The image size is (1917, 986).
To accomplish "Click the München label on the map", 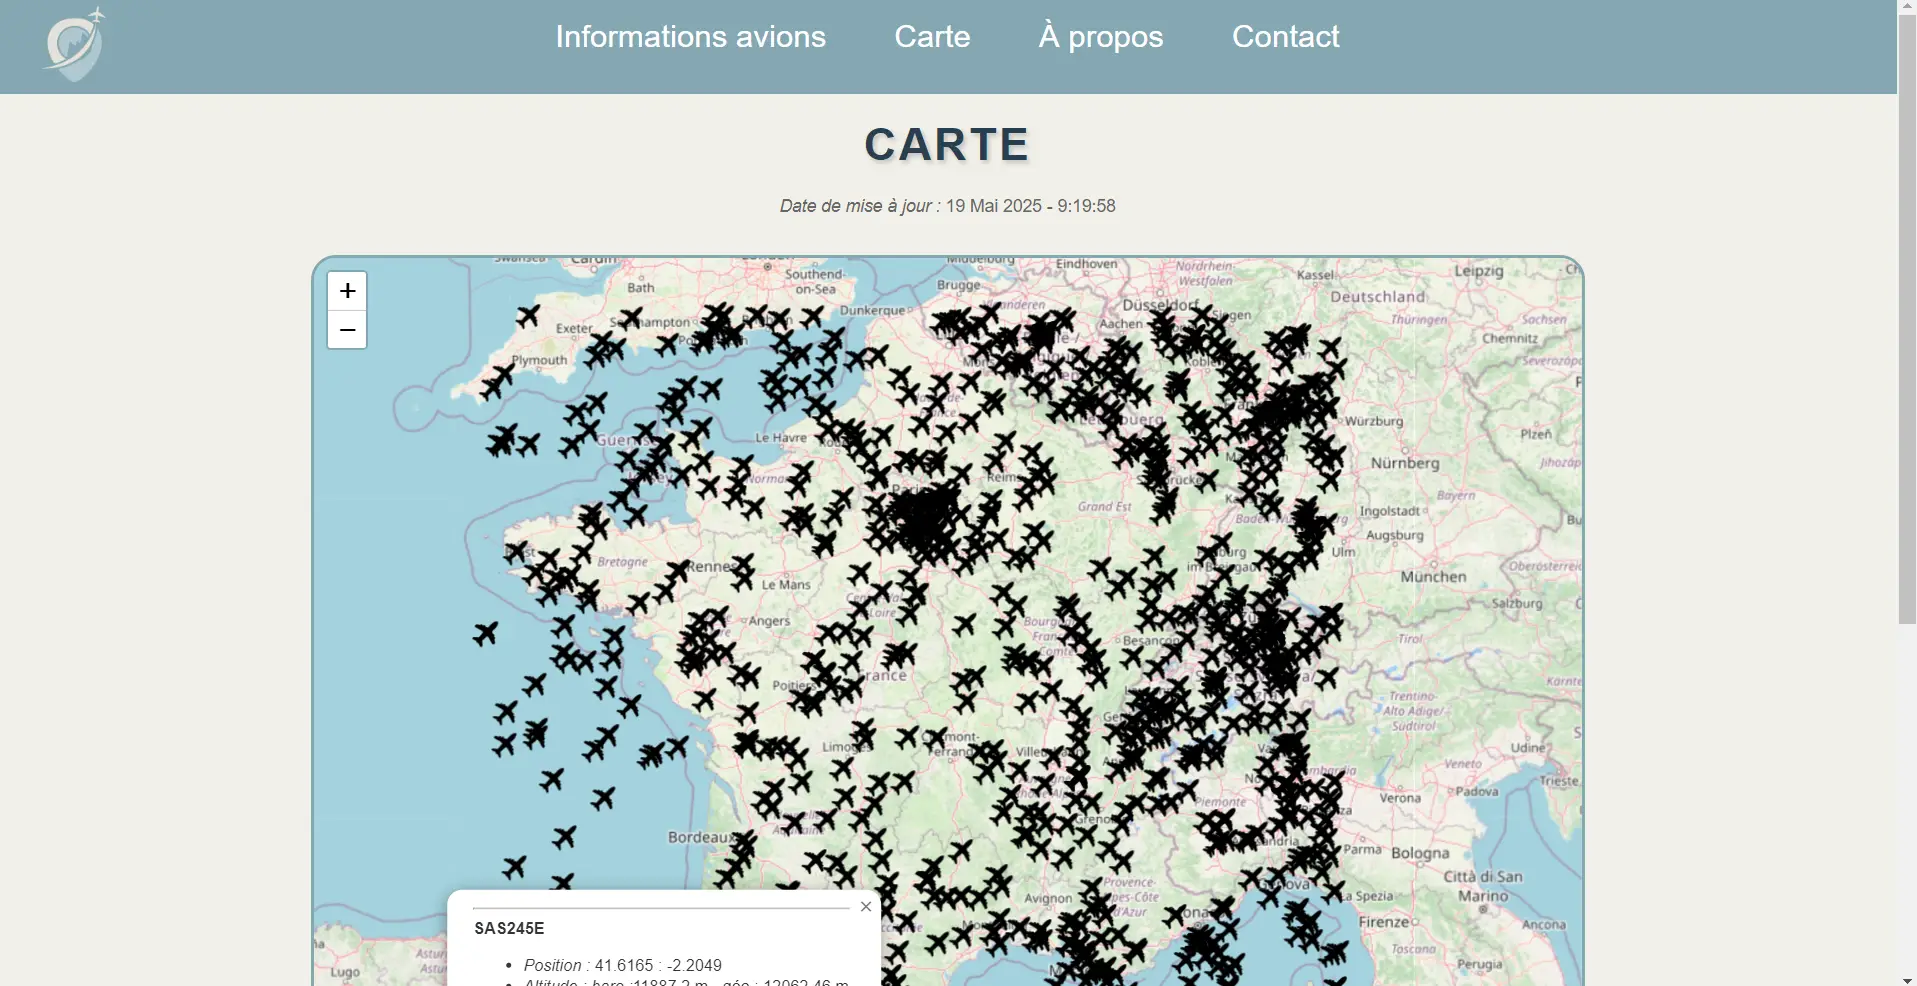I will pos(1433,577).
